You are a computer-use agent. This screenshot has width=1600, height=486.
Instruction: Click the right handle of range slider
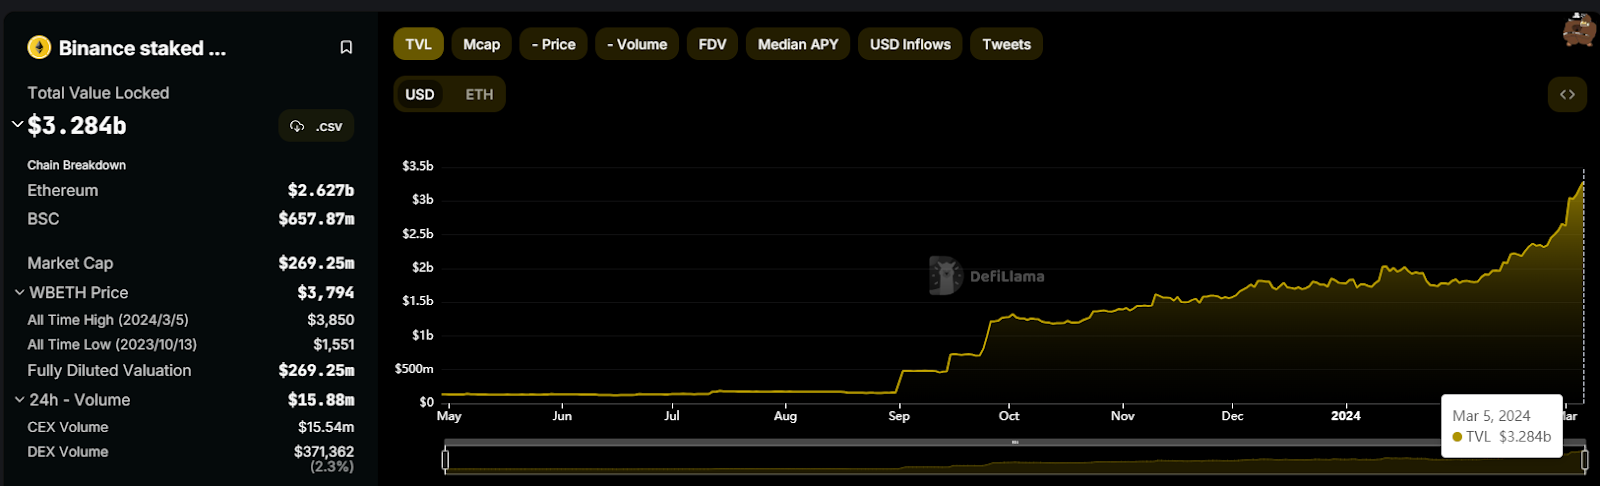click(1584, 459)
